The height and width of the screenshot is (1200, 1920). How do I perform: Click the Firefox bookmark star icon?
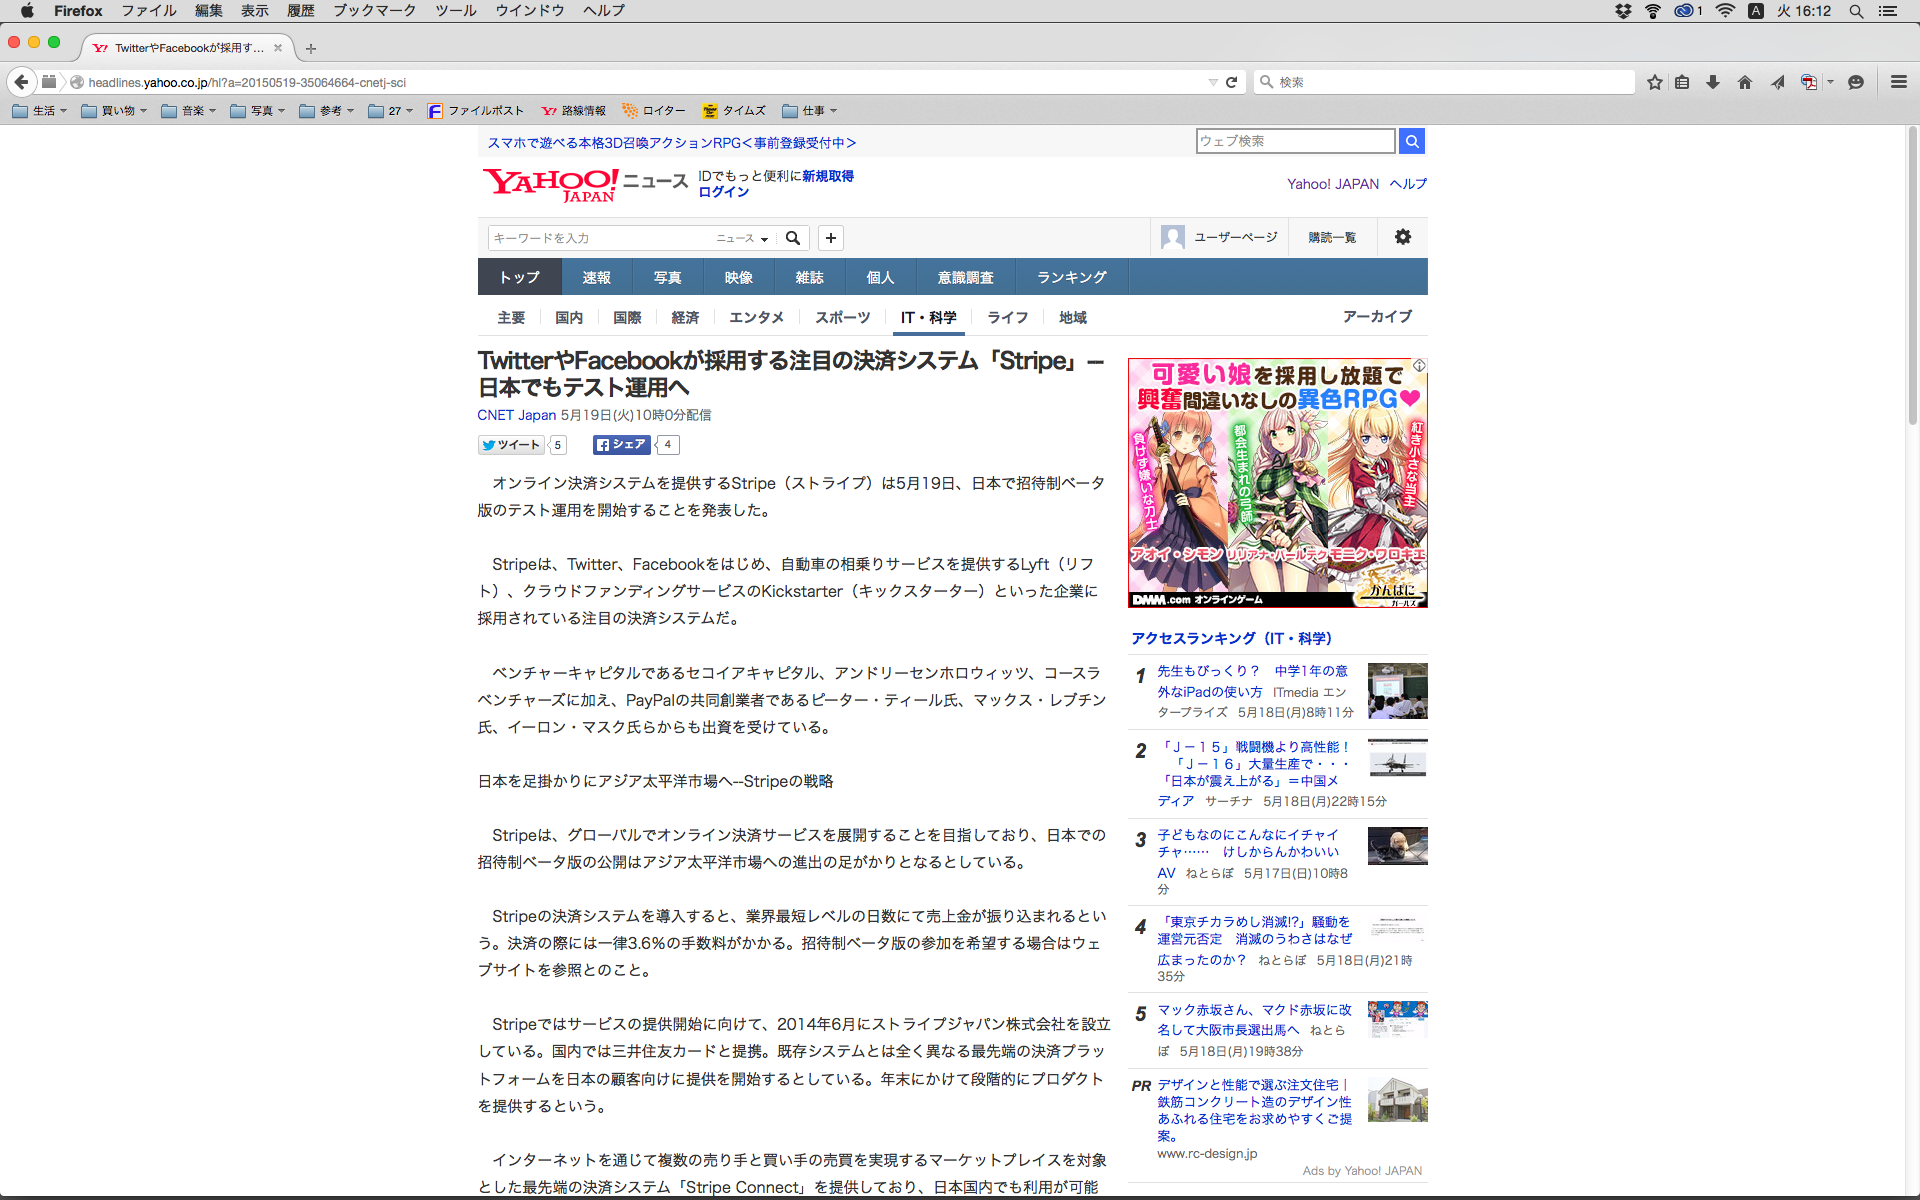click(x=1655, y=82)
